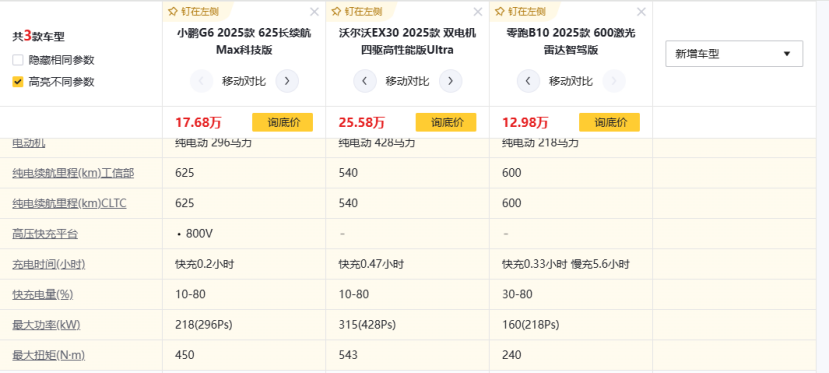This screenshot has width=829, height=373.
Task: Click 询底价 for 小鹏G6 at 17.68万
Action: (x=282, y=122)
